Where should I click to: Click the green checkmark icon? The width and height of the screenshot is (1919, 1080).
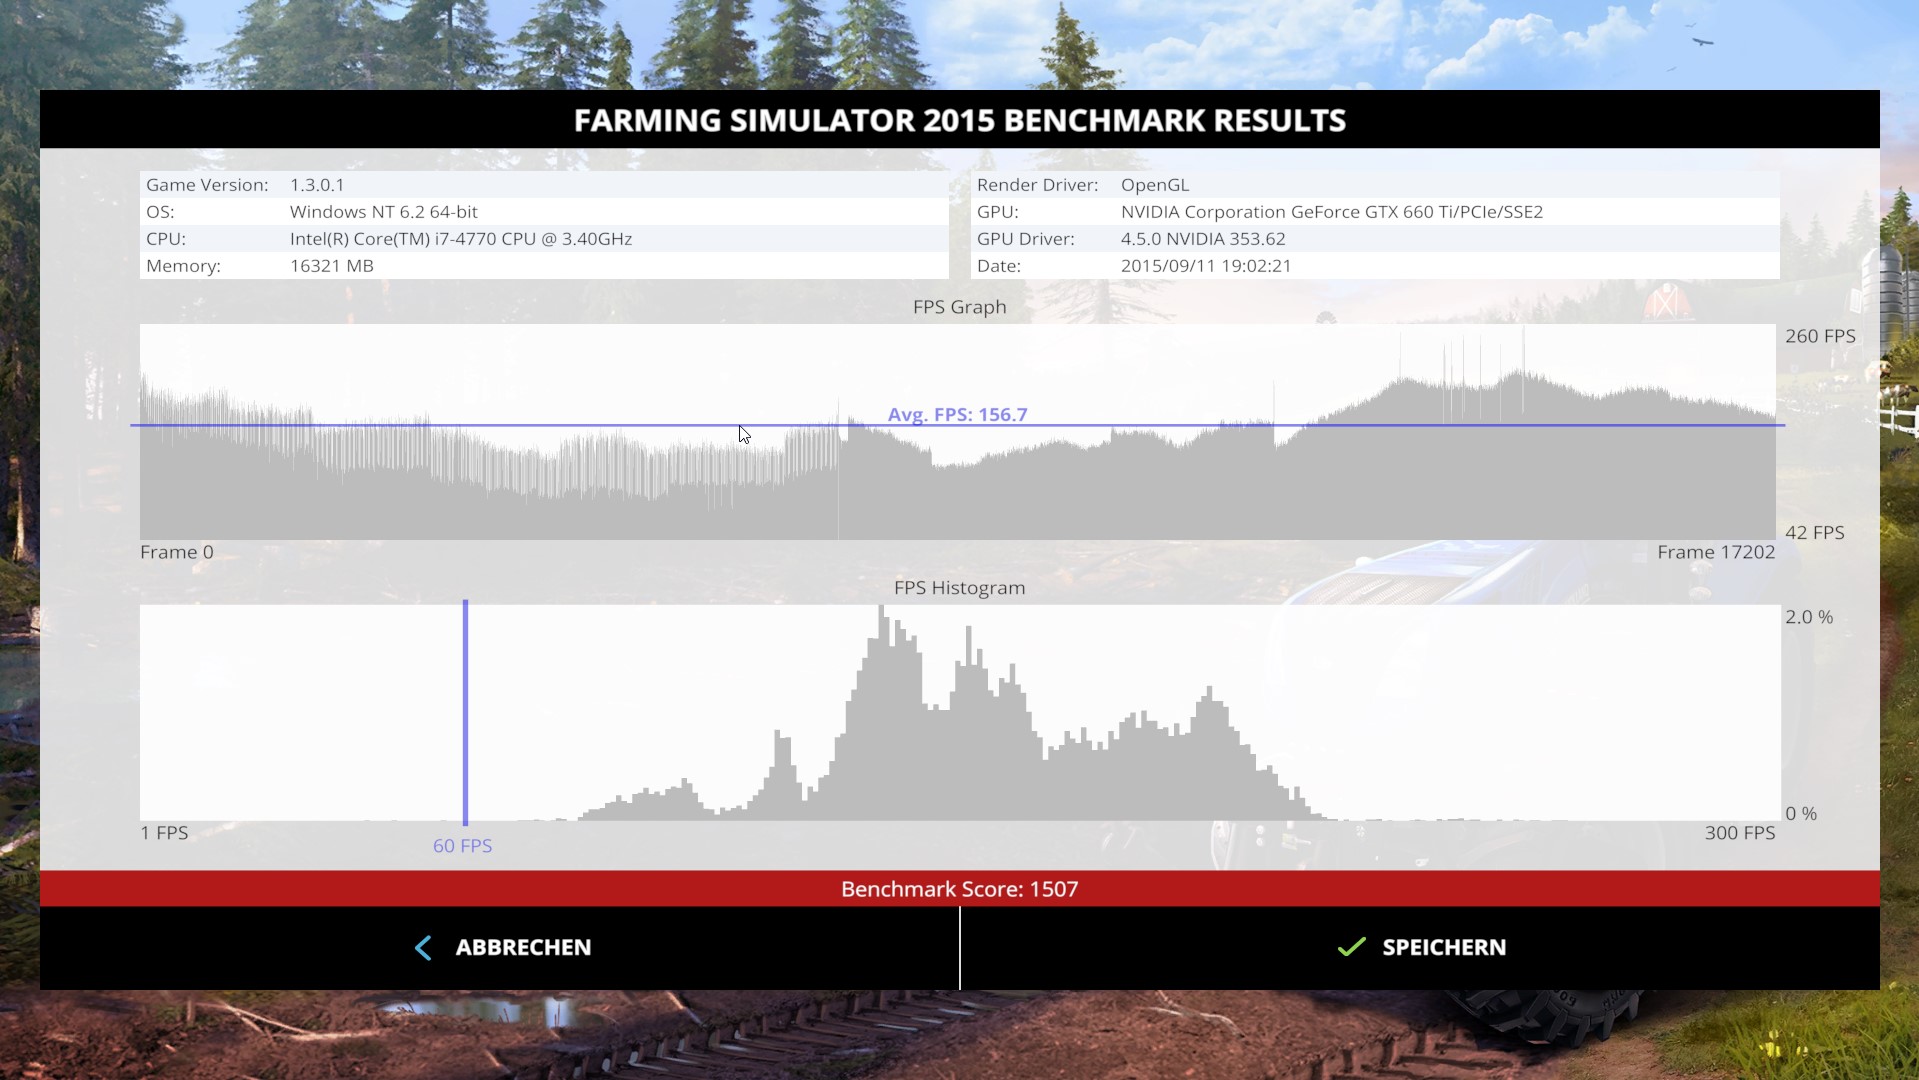[1351, 947]
